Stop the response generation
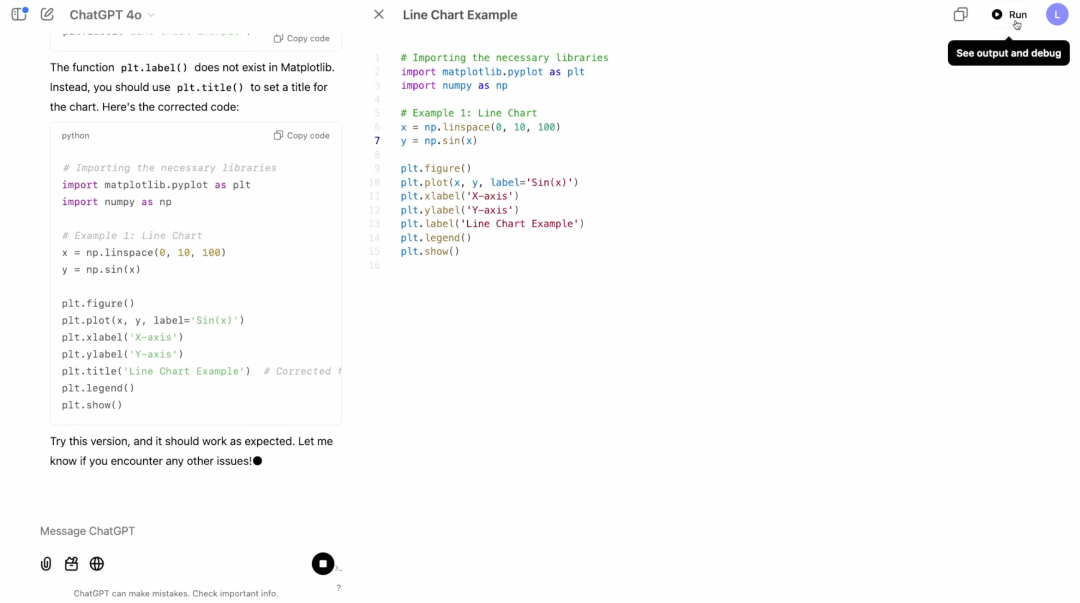This screenshot has width=1080, height=603. [x=322, y=563]
